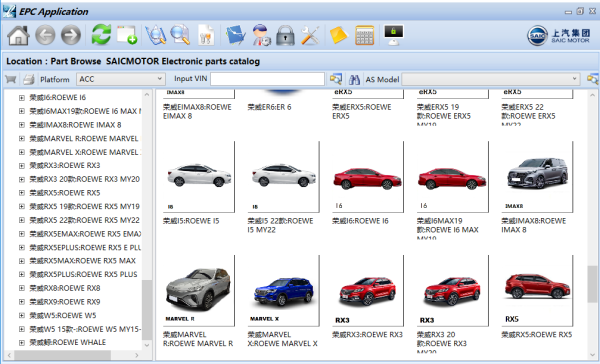Image resolution: width=600 pixels, height=364 pixels.
Task: Expand the ROEWE RX3 tree node
Action: click(22, 166)
